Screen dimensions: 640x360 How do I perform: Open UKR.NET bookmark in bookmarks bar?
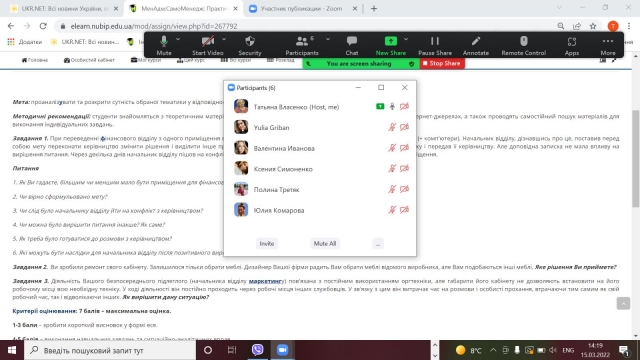tap(85, 42)
